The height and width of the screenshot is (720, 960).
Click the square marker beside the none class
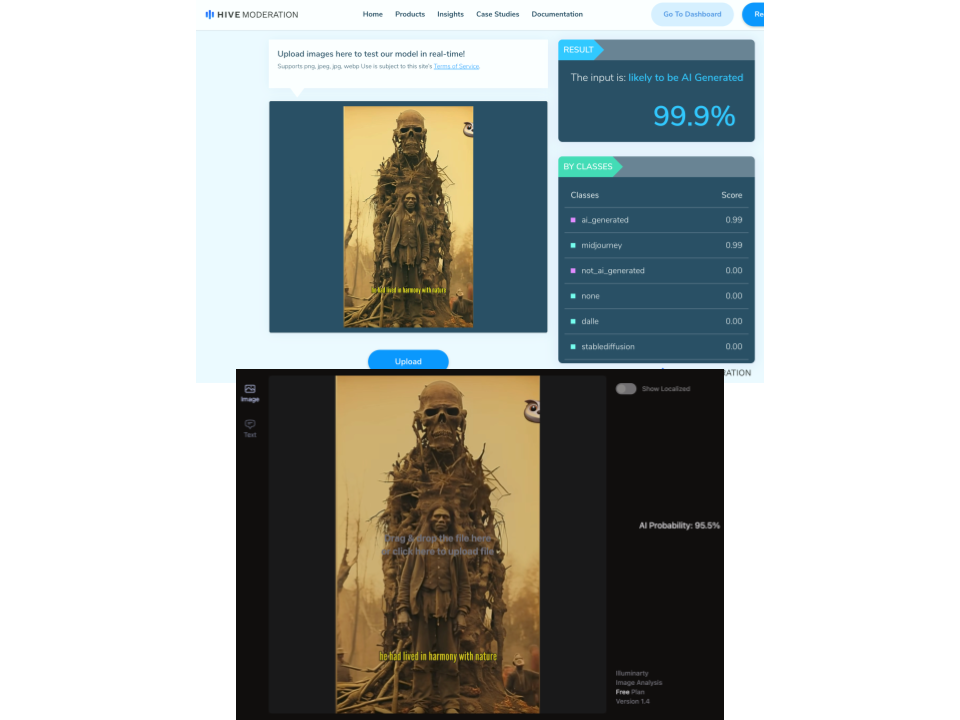(x=573, y=296)
